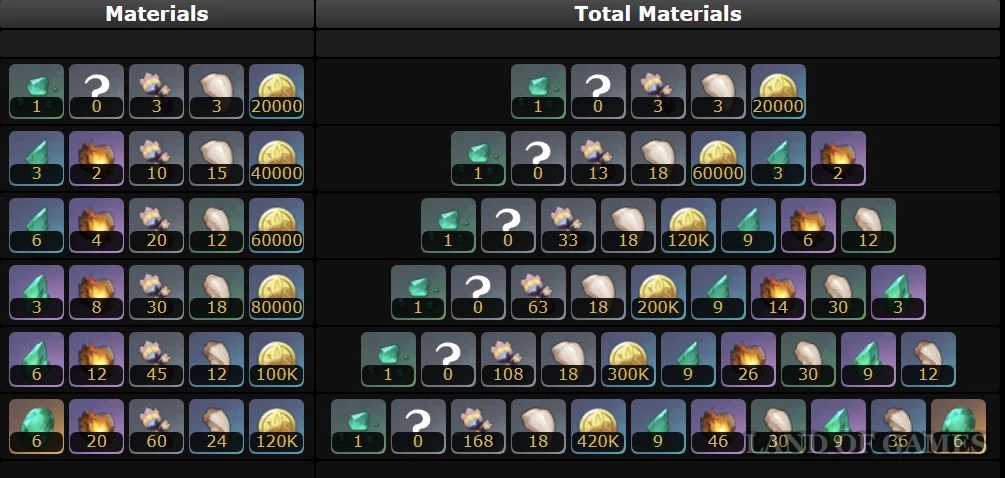Click the 100K coin icon in Materials
This screenshot has height=478, width=1005.
tap(276, 359)
